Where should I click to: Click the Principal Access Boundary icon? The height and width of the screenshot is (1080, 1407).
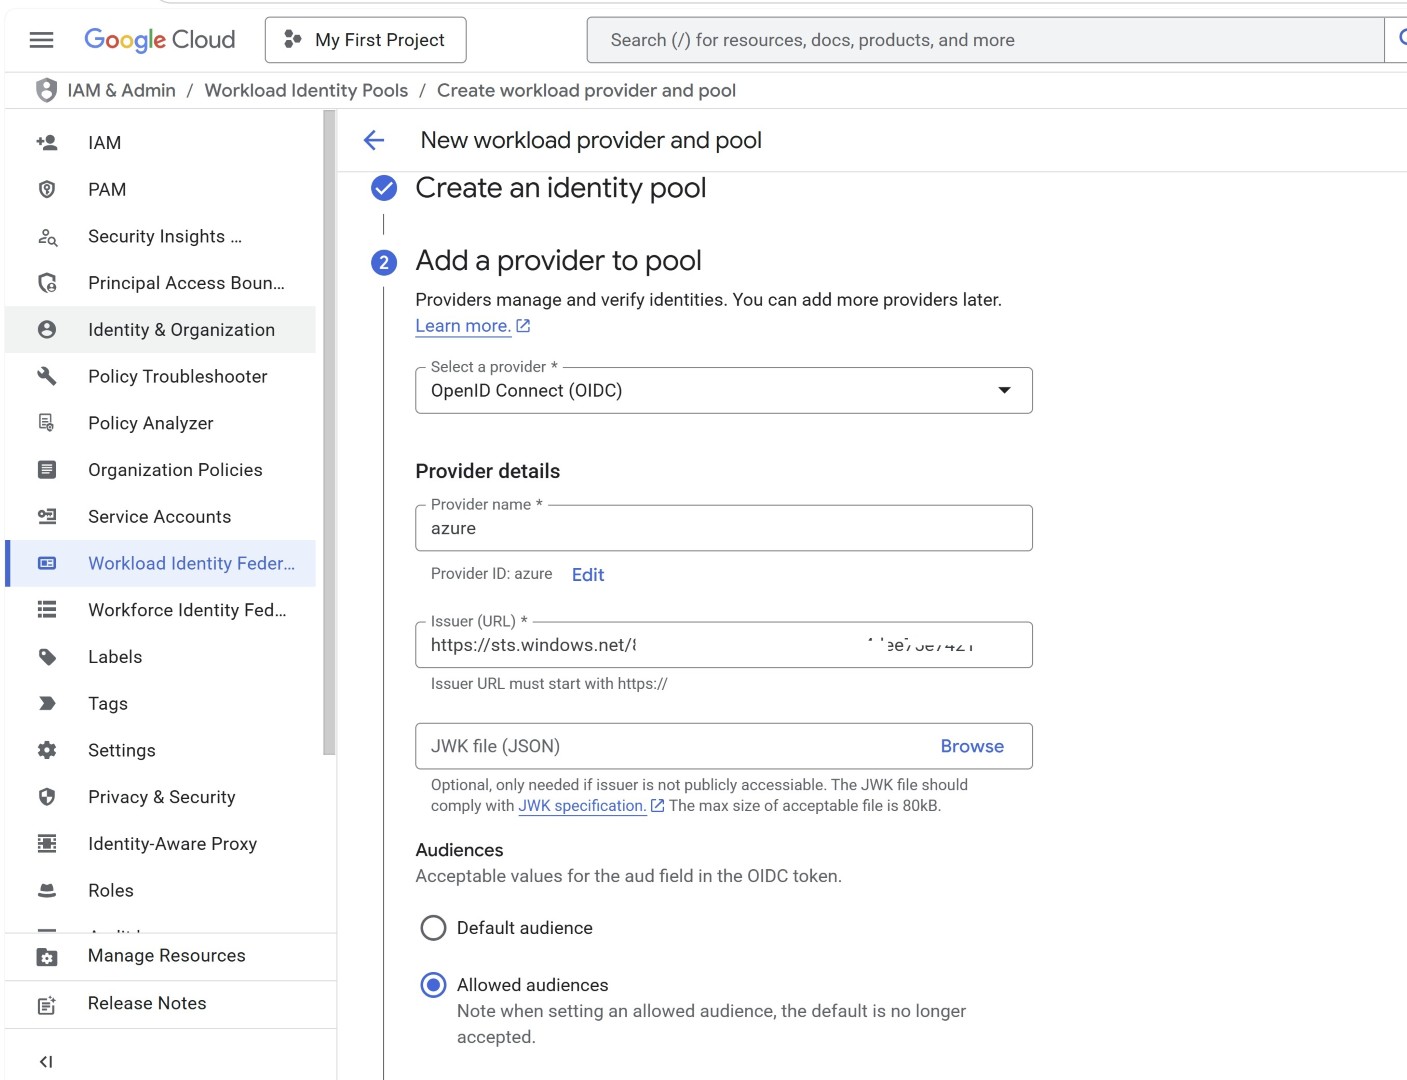click(x=47, y=283)
